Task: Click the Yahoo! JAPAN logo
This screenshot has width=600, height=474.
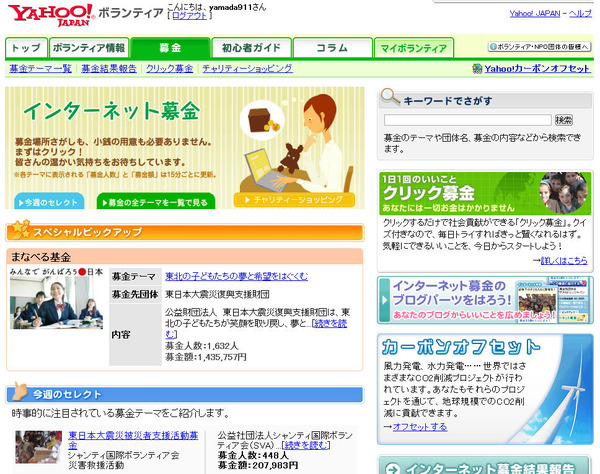Action: [x=51, y=15]
